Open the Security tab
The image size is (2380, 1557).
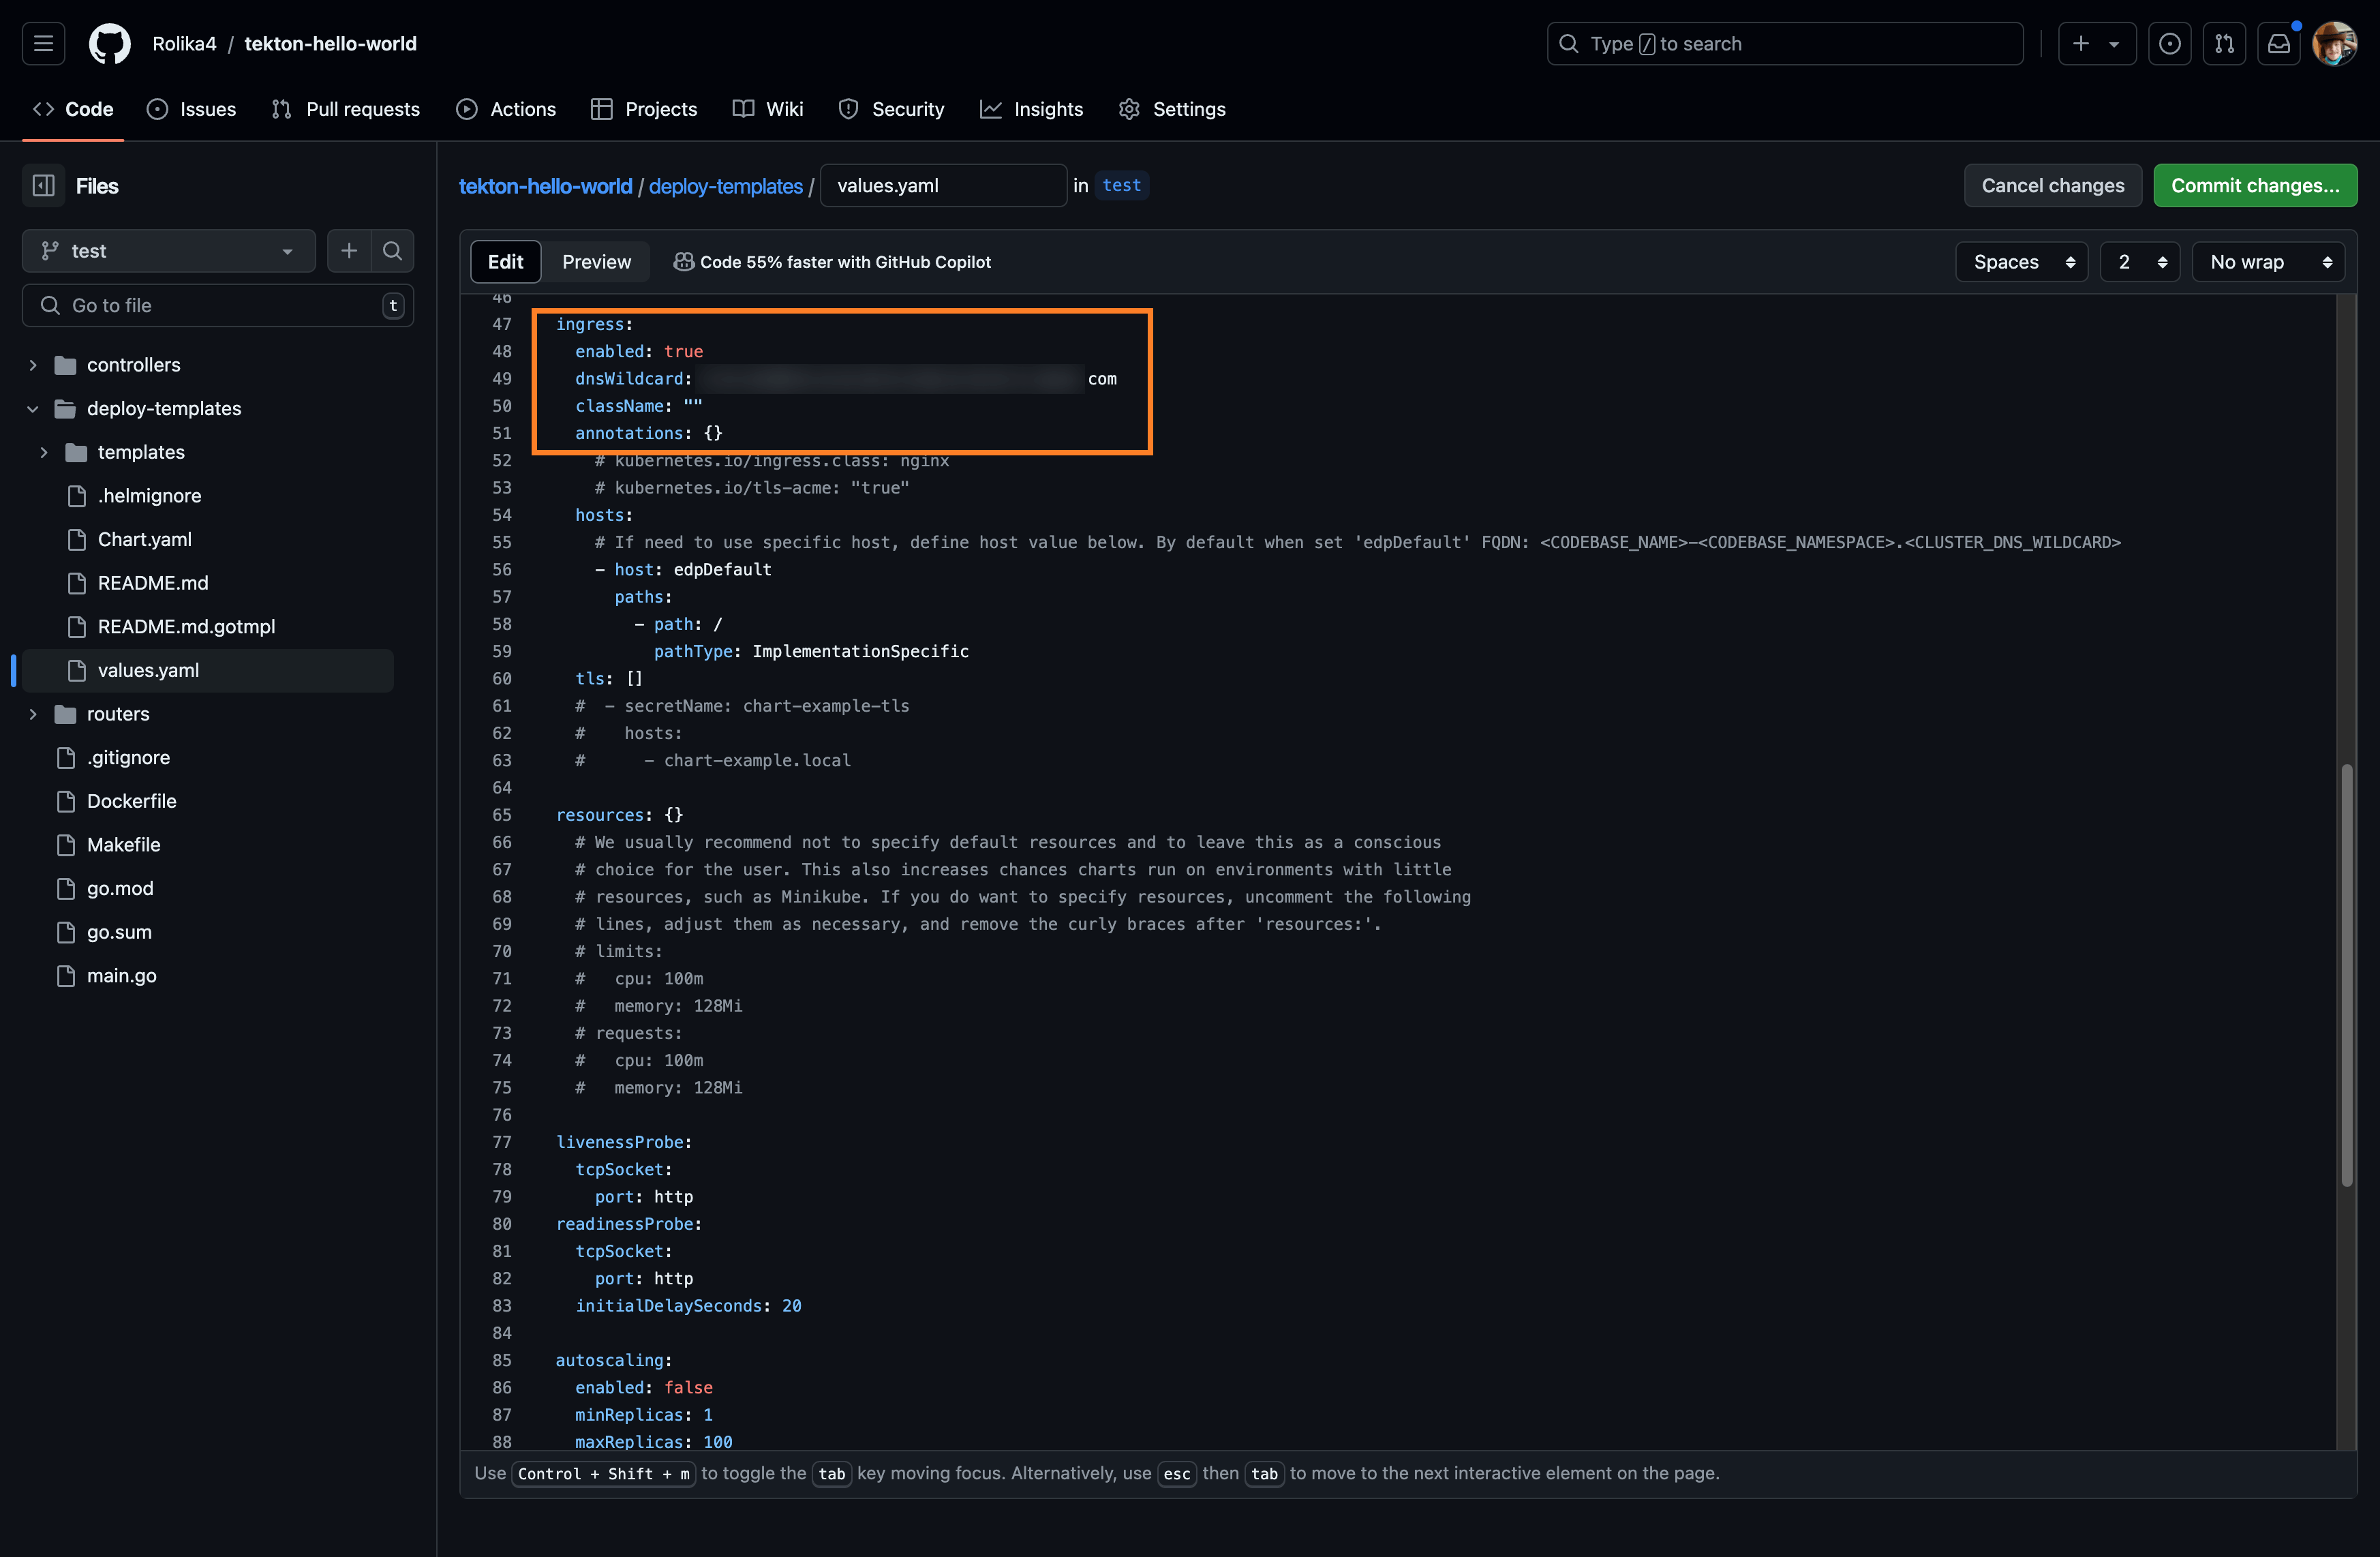pos(891,109)
